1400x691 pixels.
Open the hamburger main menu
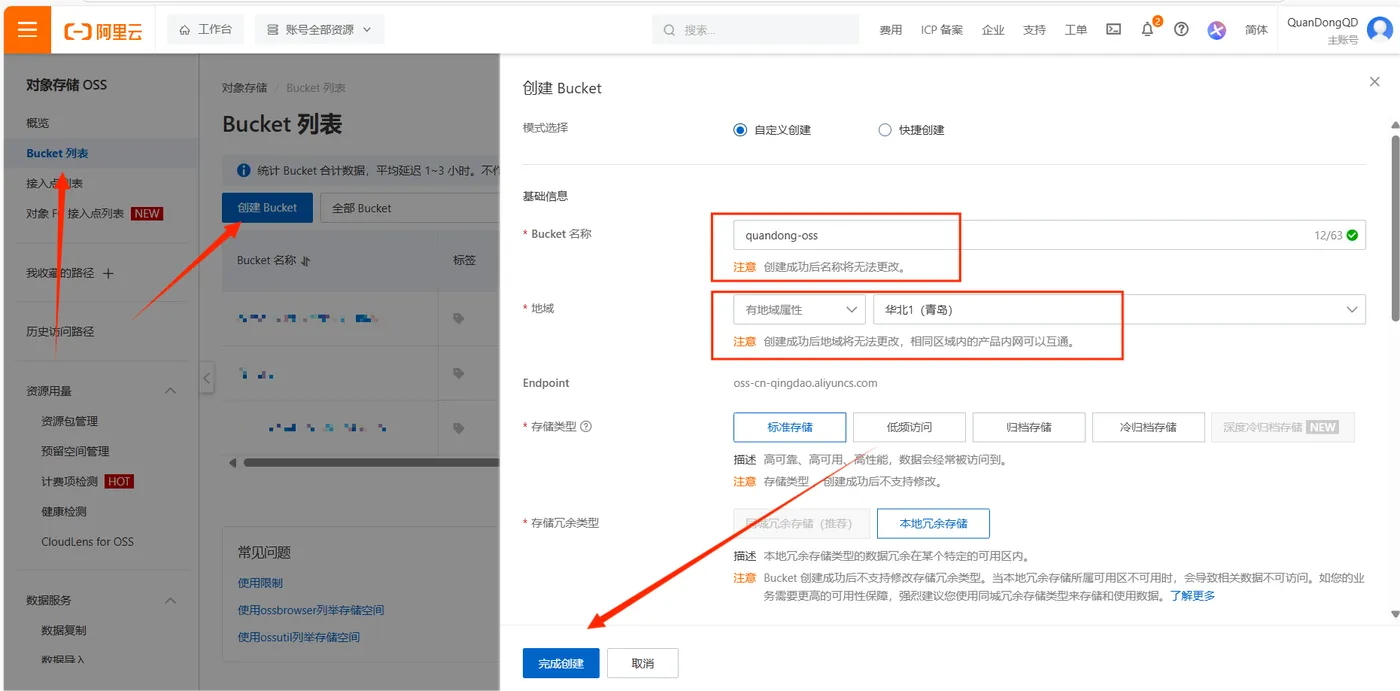27,29
